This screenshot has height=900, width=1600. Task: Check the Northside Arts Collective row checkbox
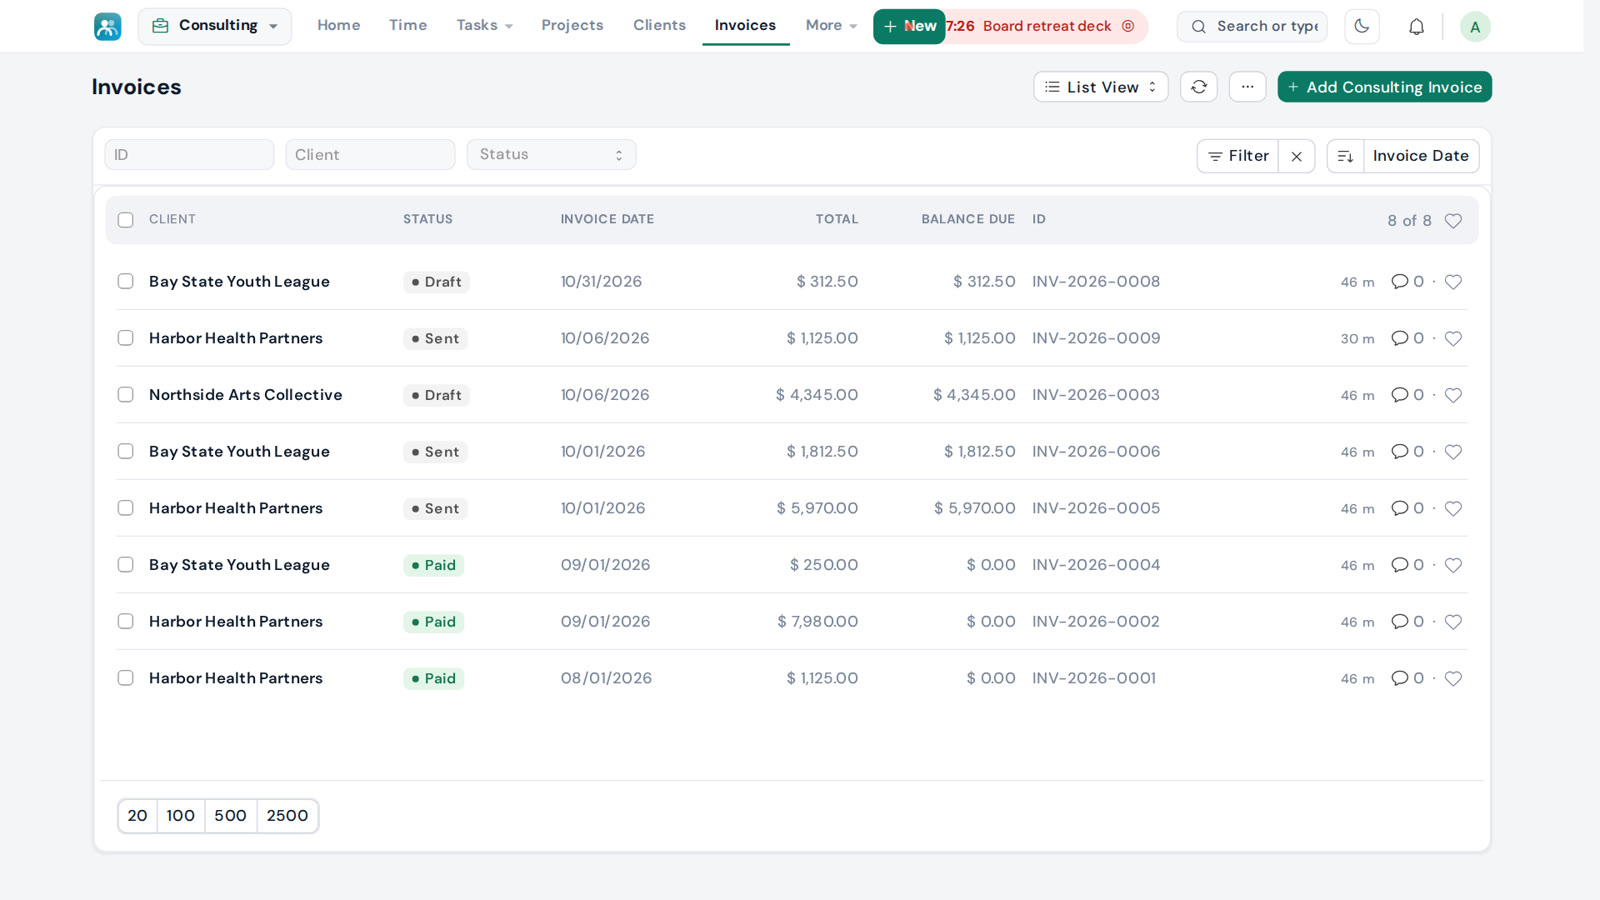click(x=125, y=395)
